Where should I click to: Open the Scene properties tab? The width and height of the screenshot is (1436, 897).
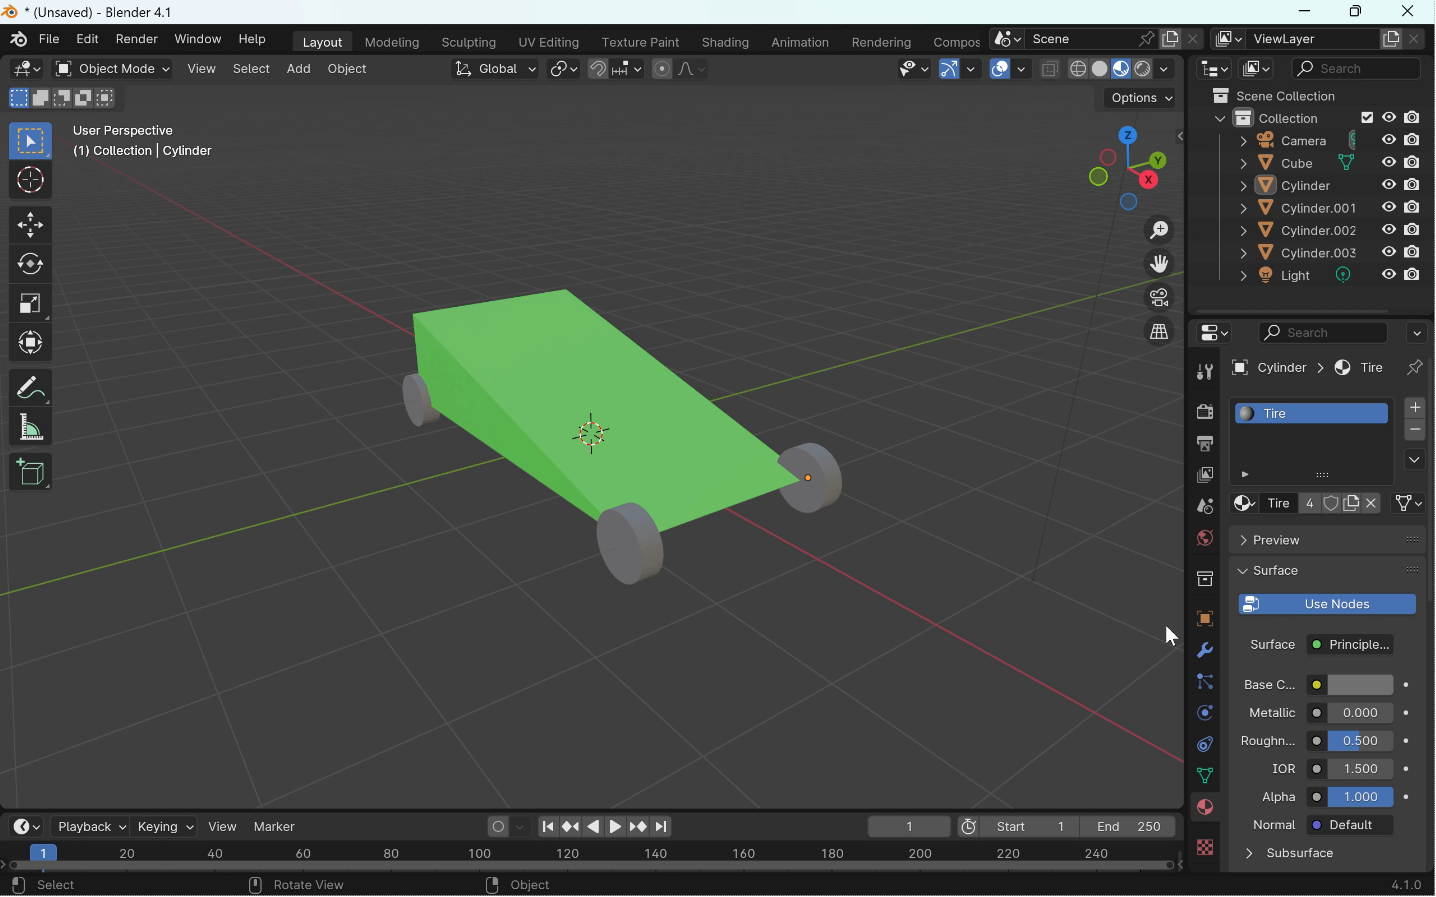click(x=1205, y=508)
